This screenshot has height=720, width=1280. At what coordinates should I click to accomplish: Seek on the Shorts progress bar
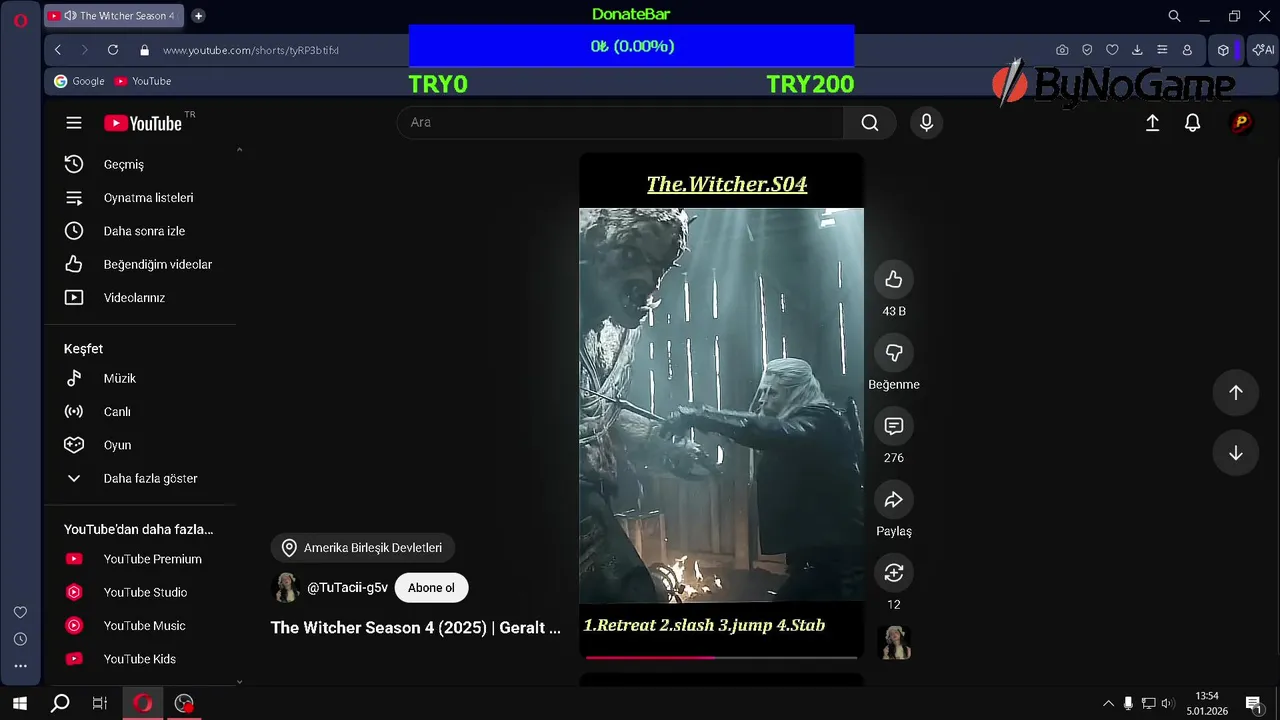point(721,657)
